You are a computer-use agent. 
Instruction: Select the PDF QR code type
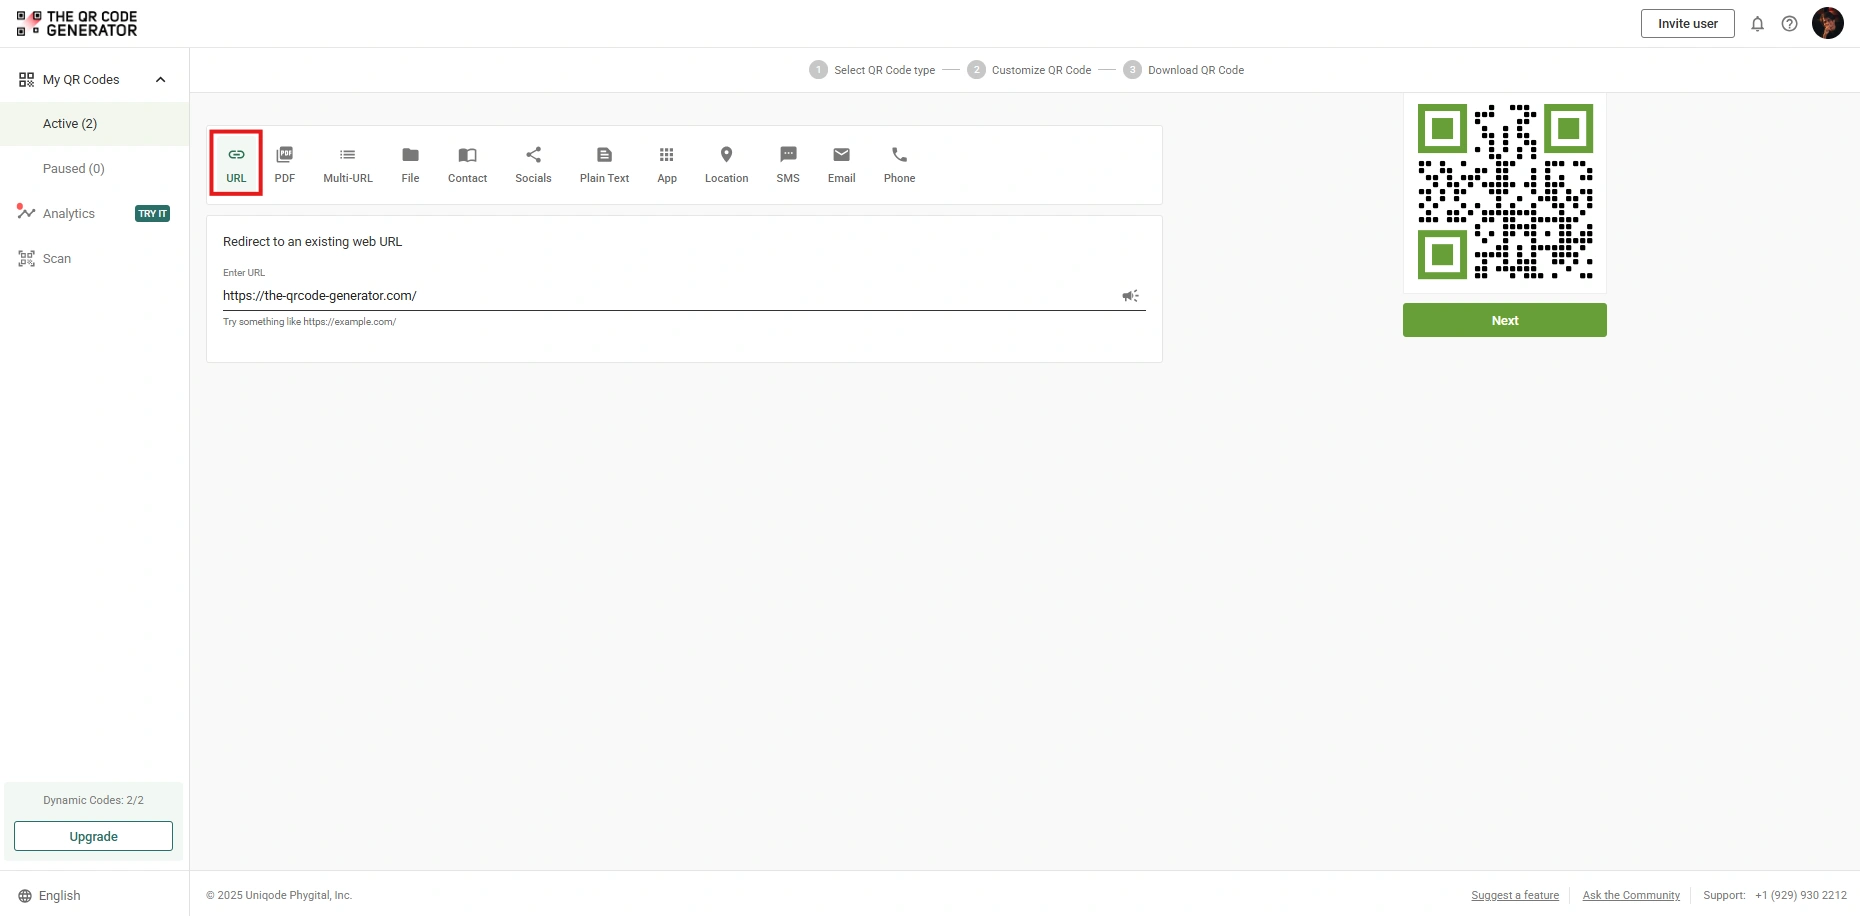point(285,164)
